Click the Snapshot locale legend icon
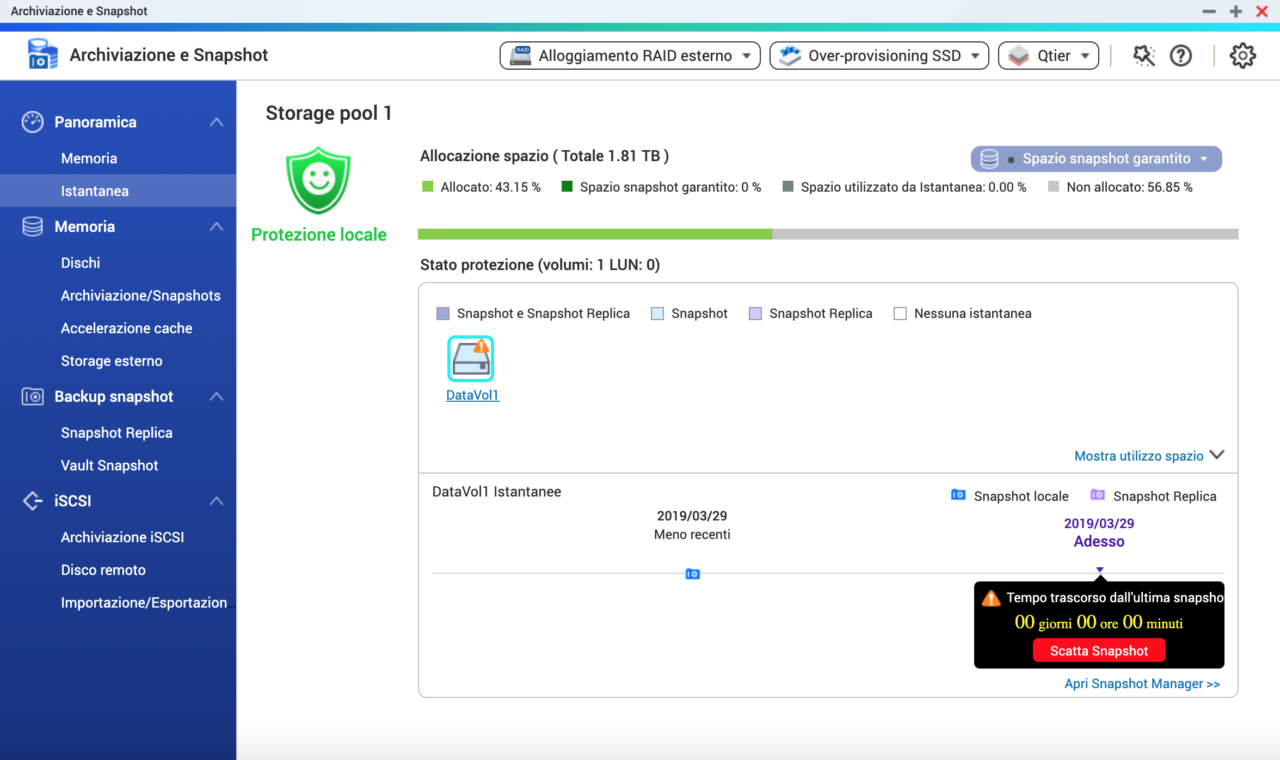 pos(958,495)
